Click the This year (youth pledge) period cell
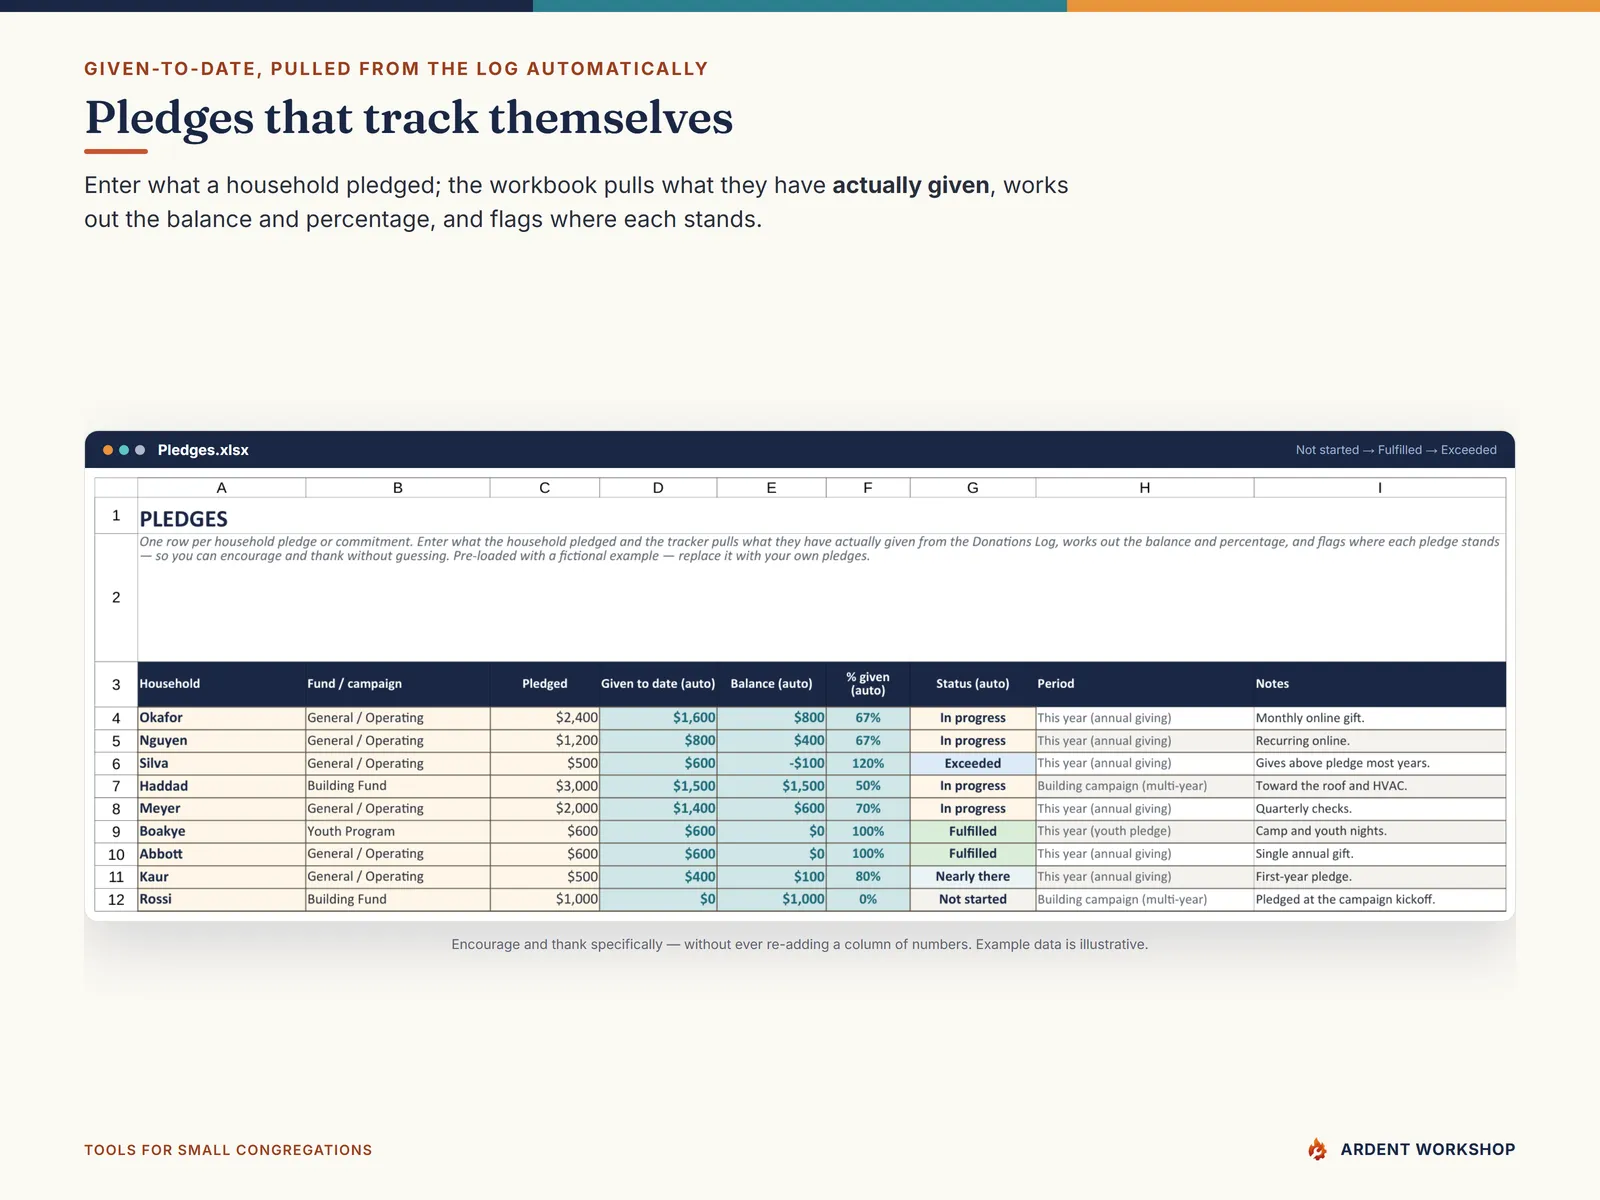This screenshot has width=1600, height=1200. [1145, 831]
